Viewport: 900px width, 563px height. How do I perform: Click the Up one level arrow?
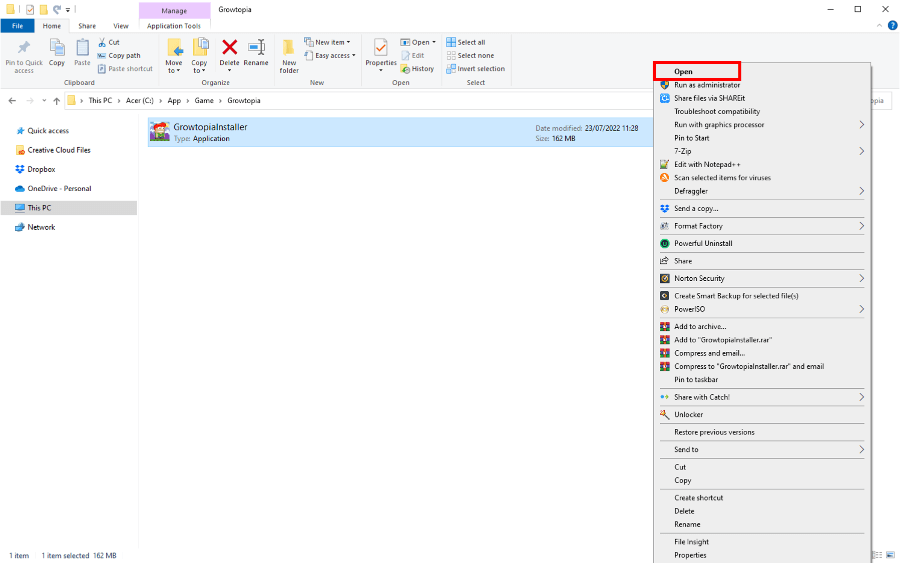pos(56,100)
